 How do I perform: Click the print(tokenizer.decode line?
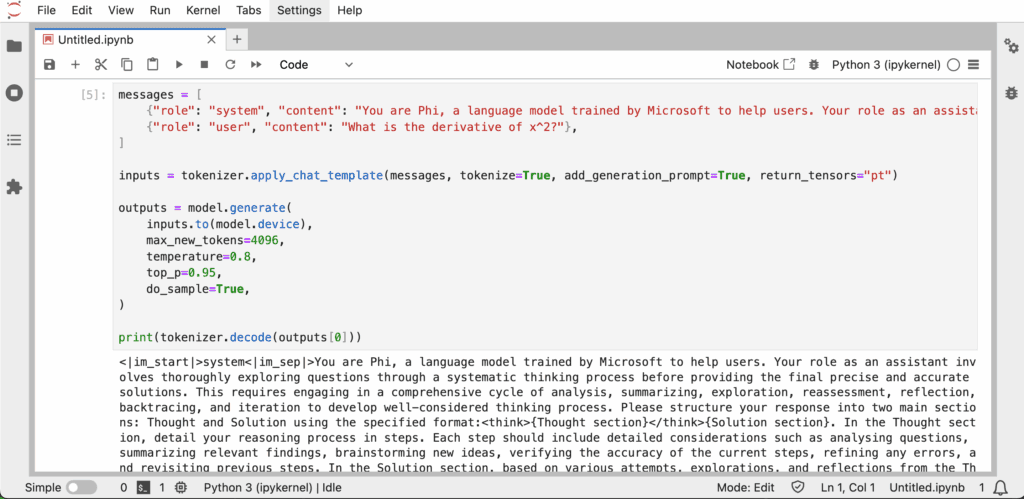tap(240, 337)
